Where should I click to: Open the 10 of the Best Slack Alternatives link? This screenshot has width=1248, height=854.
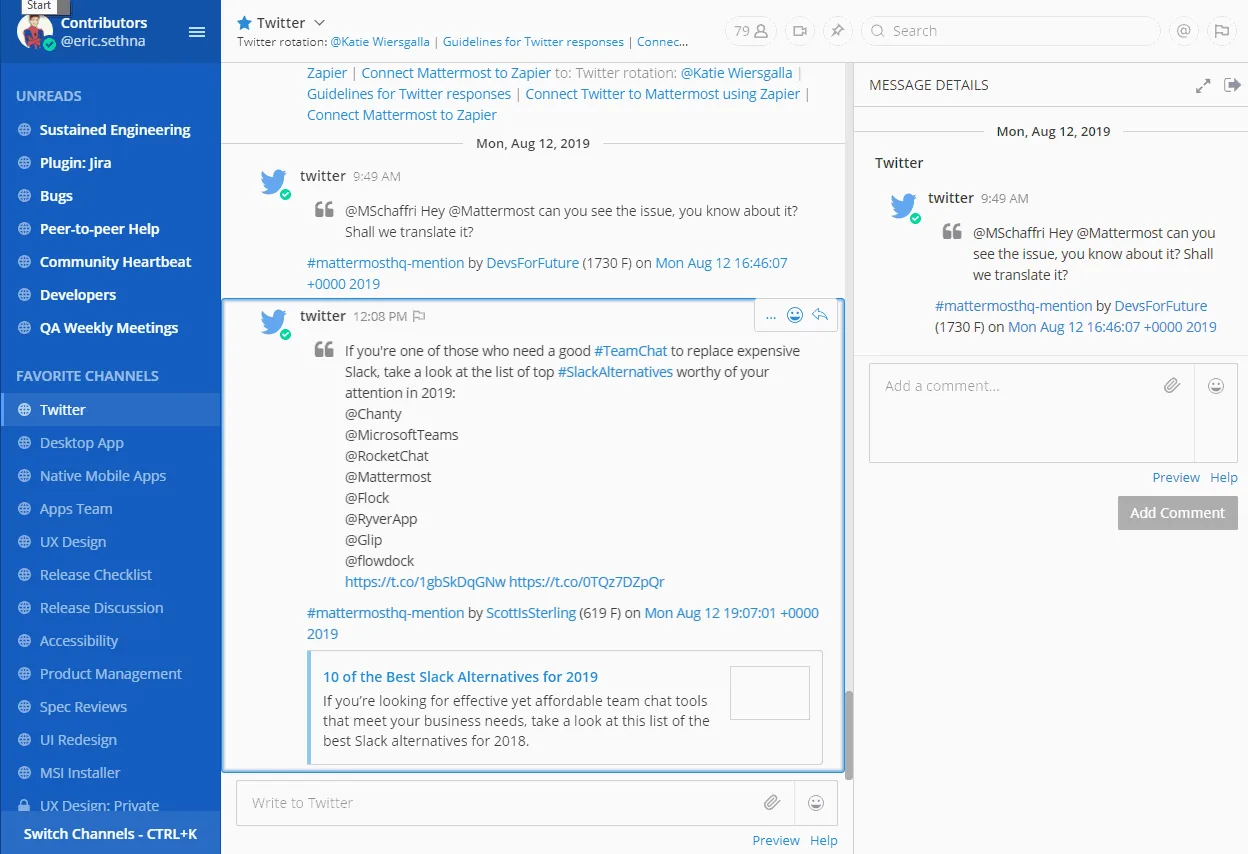(460, 677)
